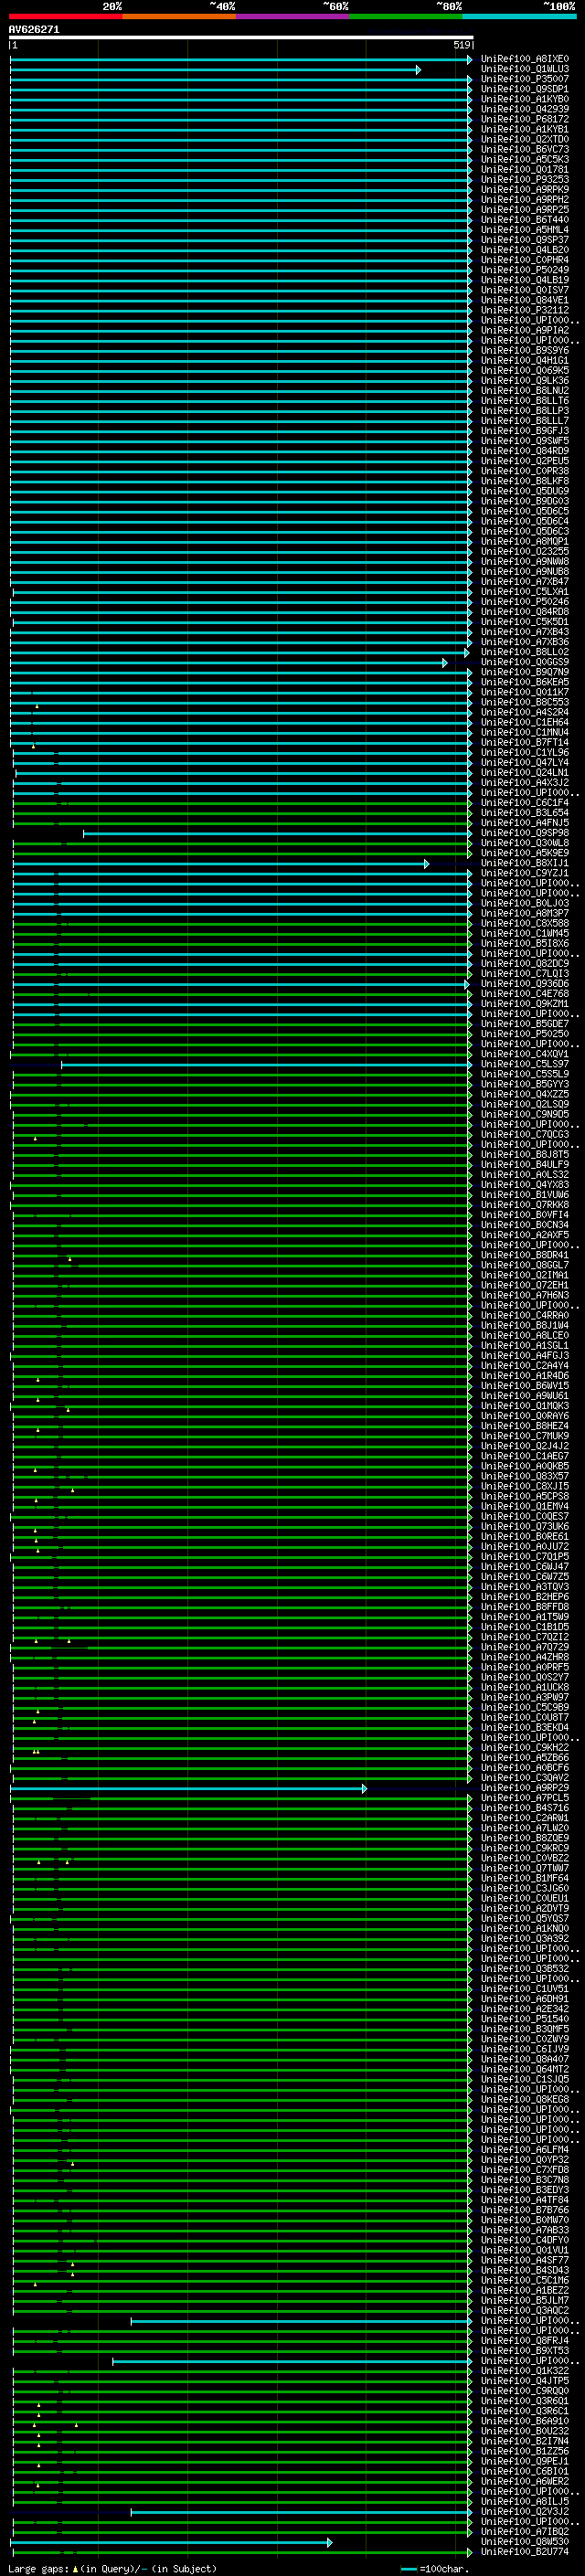Click the alignment bar for UniRef100_Q8W530
Image resolution: width=585 pixels, height=2576 pixels.
click(x=171, y=2543)
